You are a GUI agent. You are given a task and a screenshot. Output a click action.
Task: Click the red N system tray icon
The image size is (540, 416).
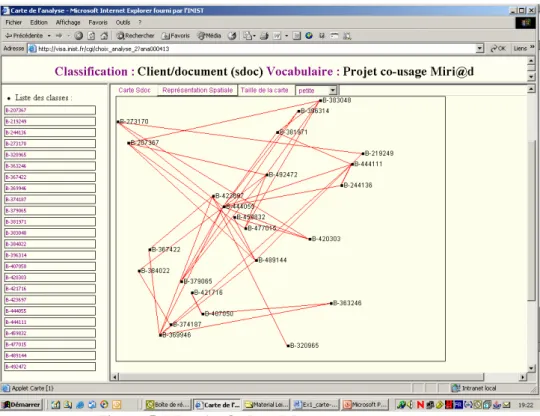click(420, 405)
